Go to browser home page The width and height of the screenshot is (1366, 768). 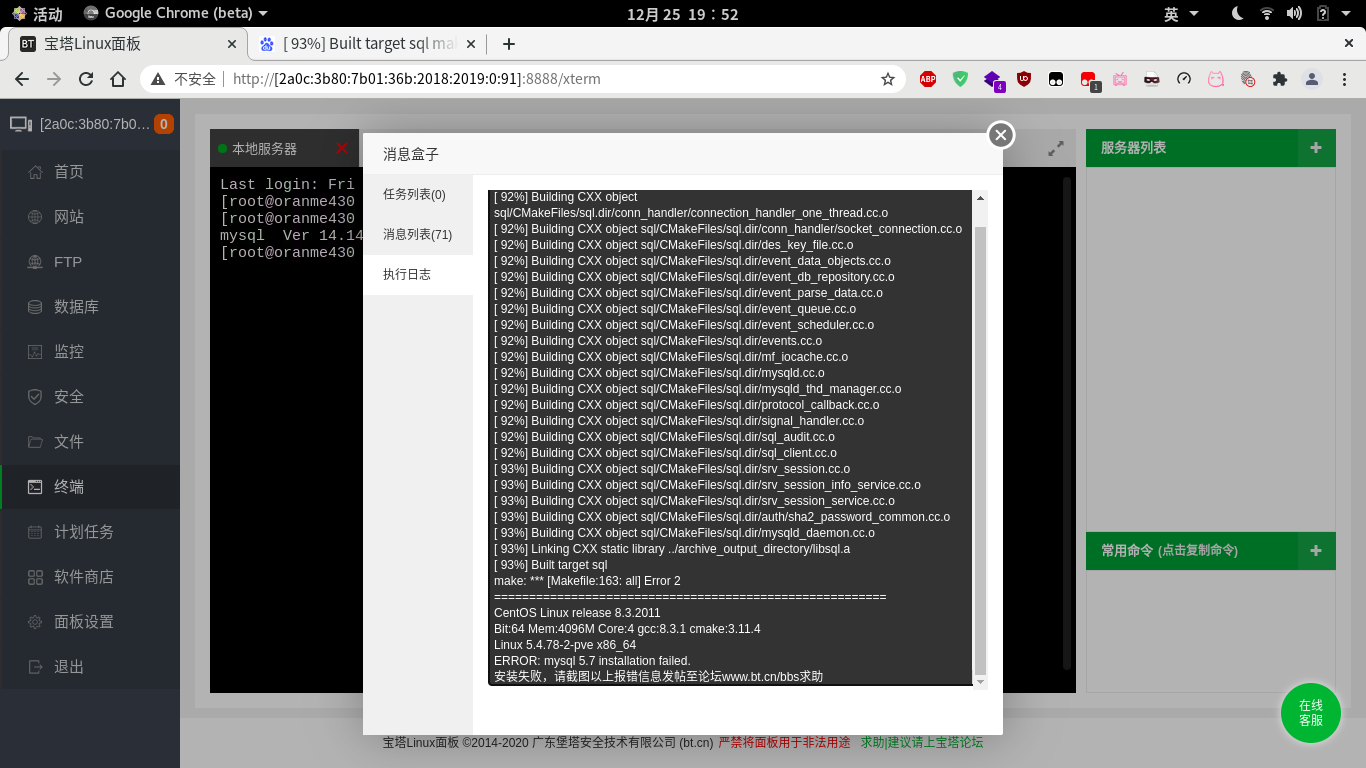[x=118, y=79]
